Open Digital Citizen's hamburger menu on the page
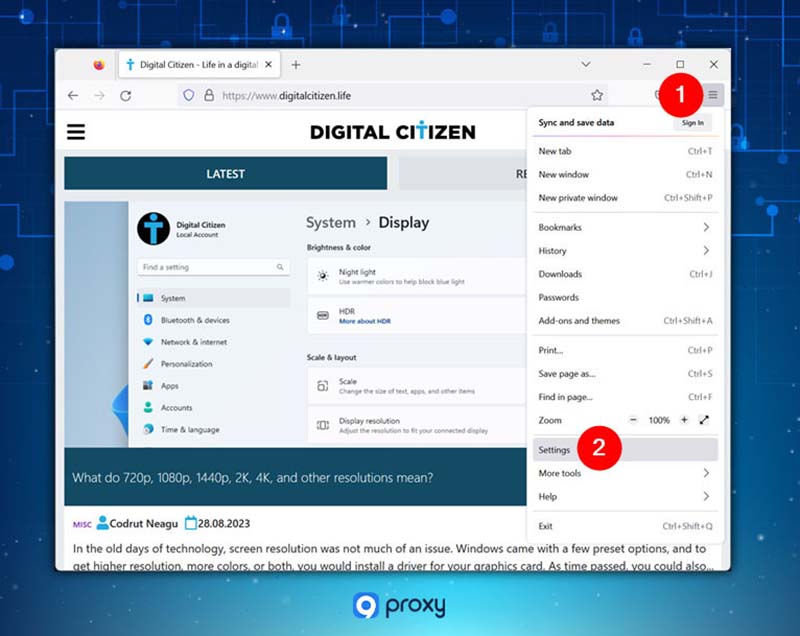 pos(76,130)
